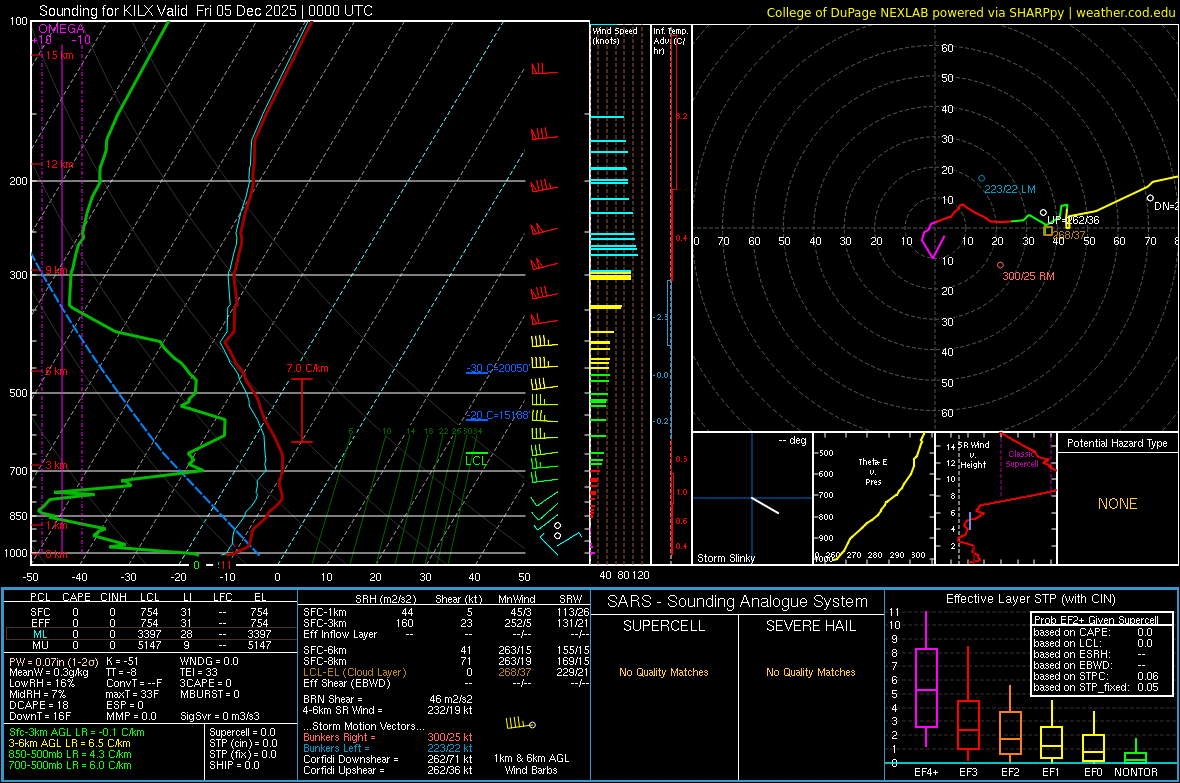
Task: Click the brown '268/37' hodograph label
Action: click(1069, 235)
